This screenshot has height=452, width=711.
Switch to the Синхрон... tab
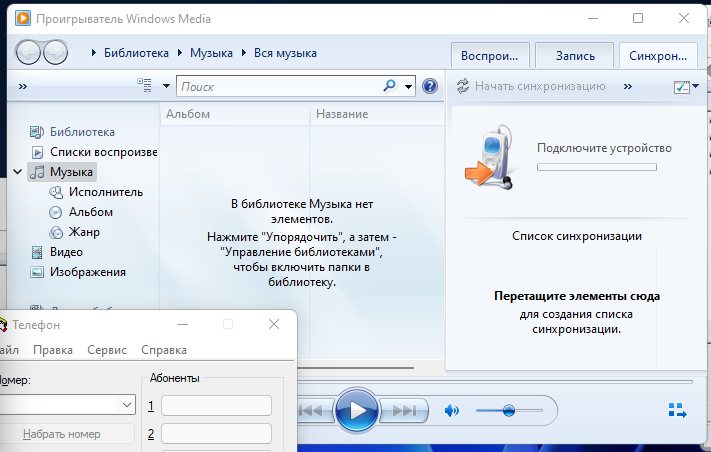658,56
